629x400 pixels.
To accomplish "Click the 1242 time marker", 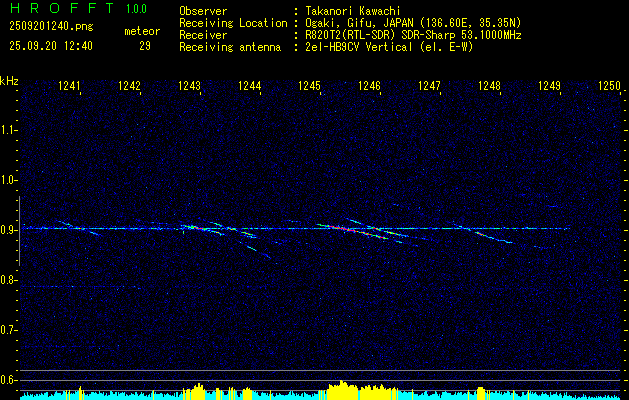I will (x=130, y=86).
